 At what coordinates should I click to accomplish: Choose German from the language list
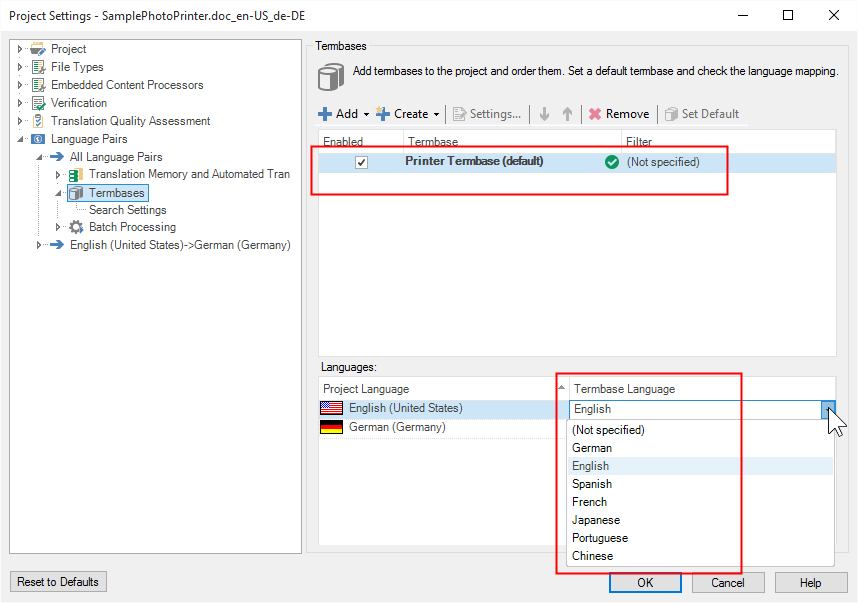tap(592, 448)
